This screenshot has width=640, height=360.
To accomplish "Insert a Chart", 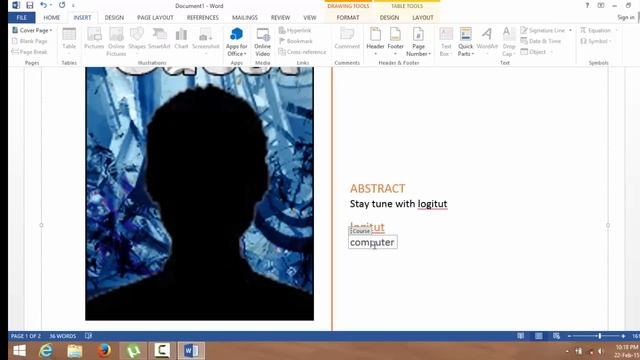I will tap(181, 39).
